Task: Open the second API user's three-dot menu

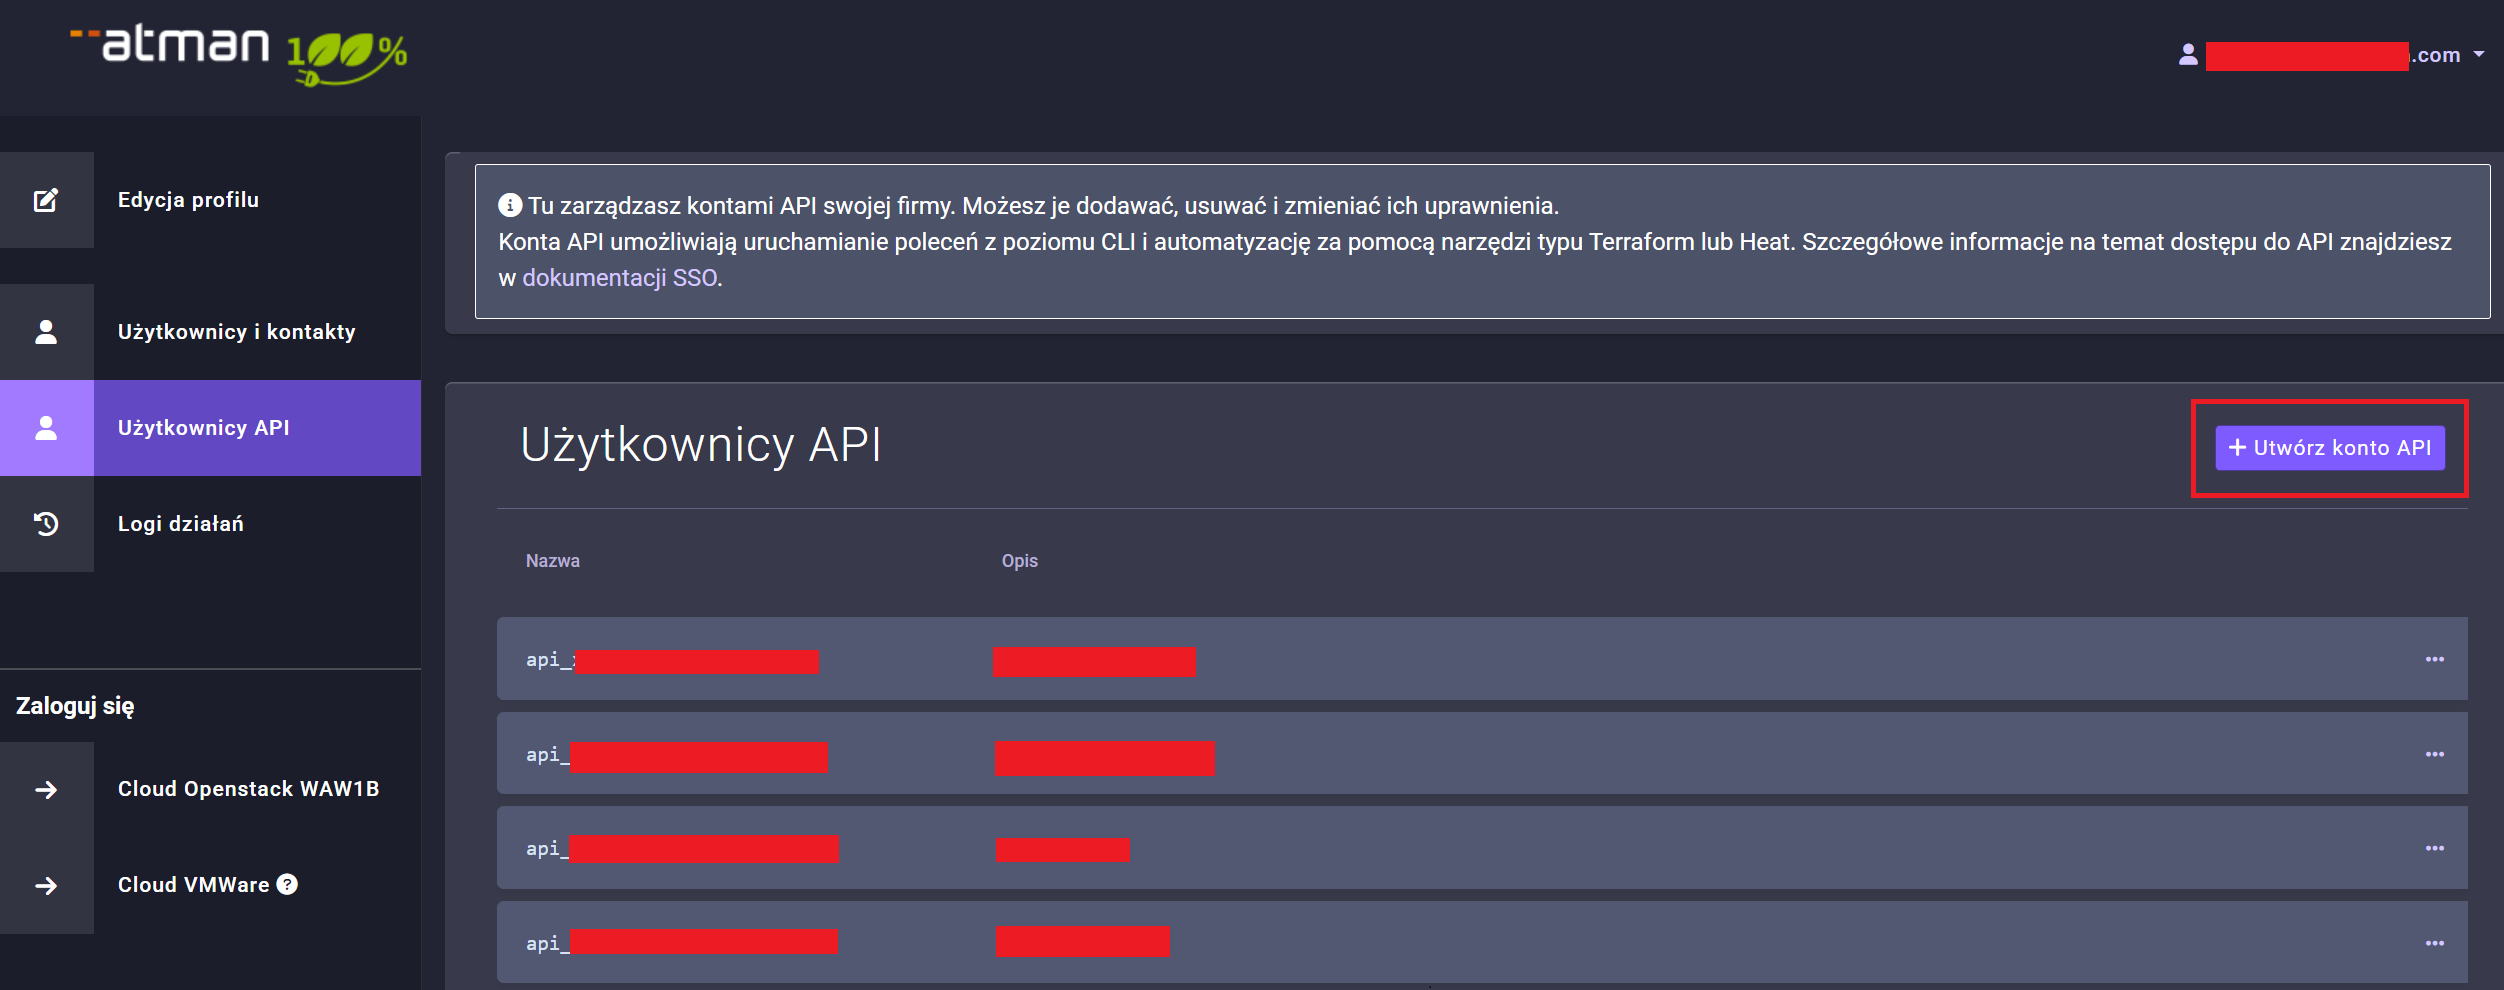Action: (x=2434, y=754)
